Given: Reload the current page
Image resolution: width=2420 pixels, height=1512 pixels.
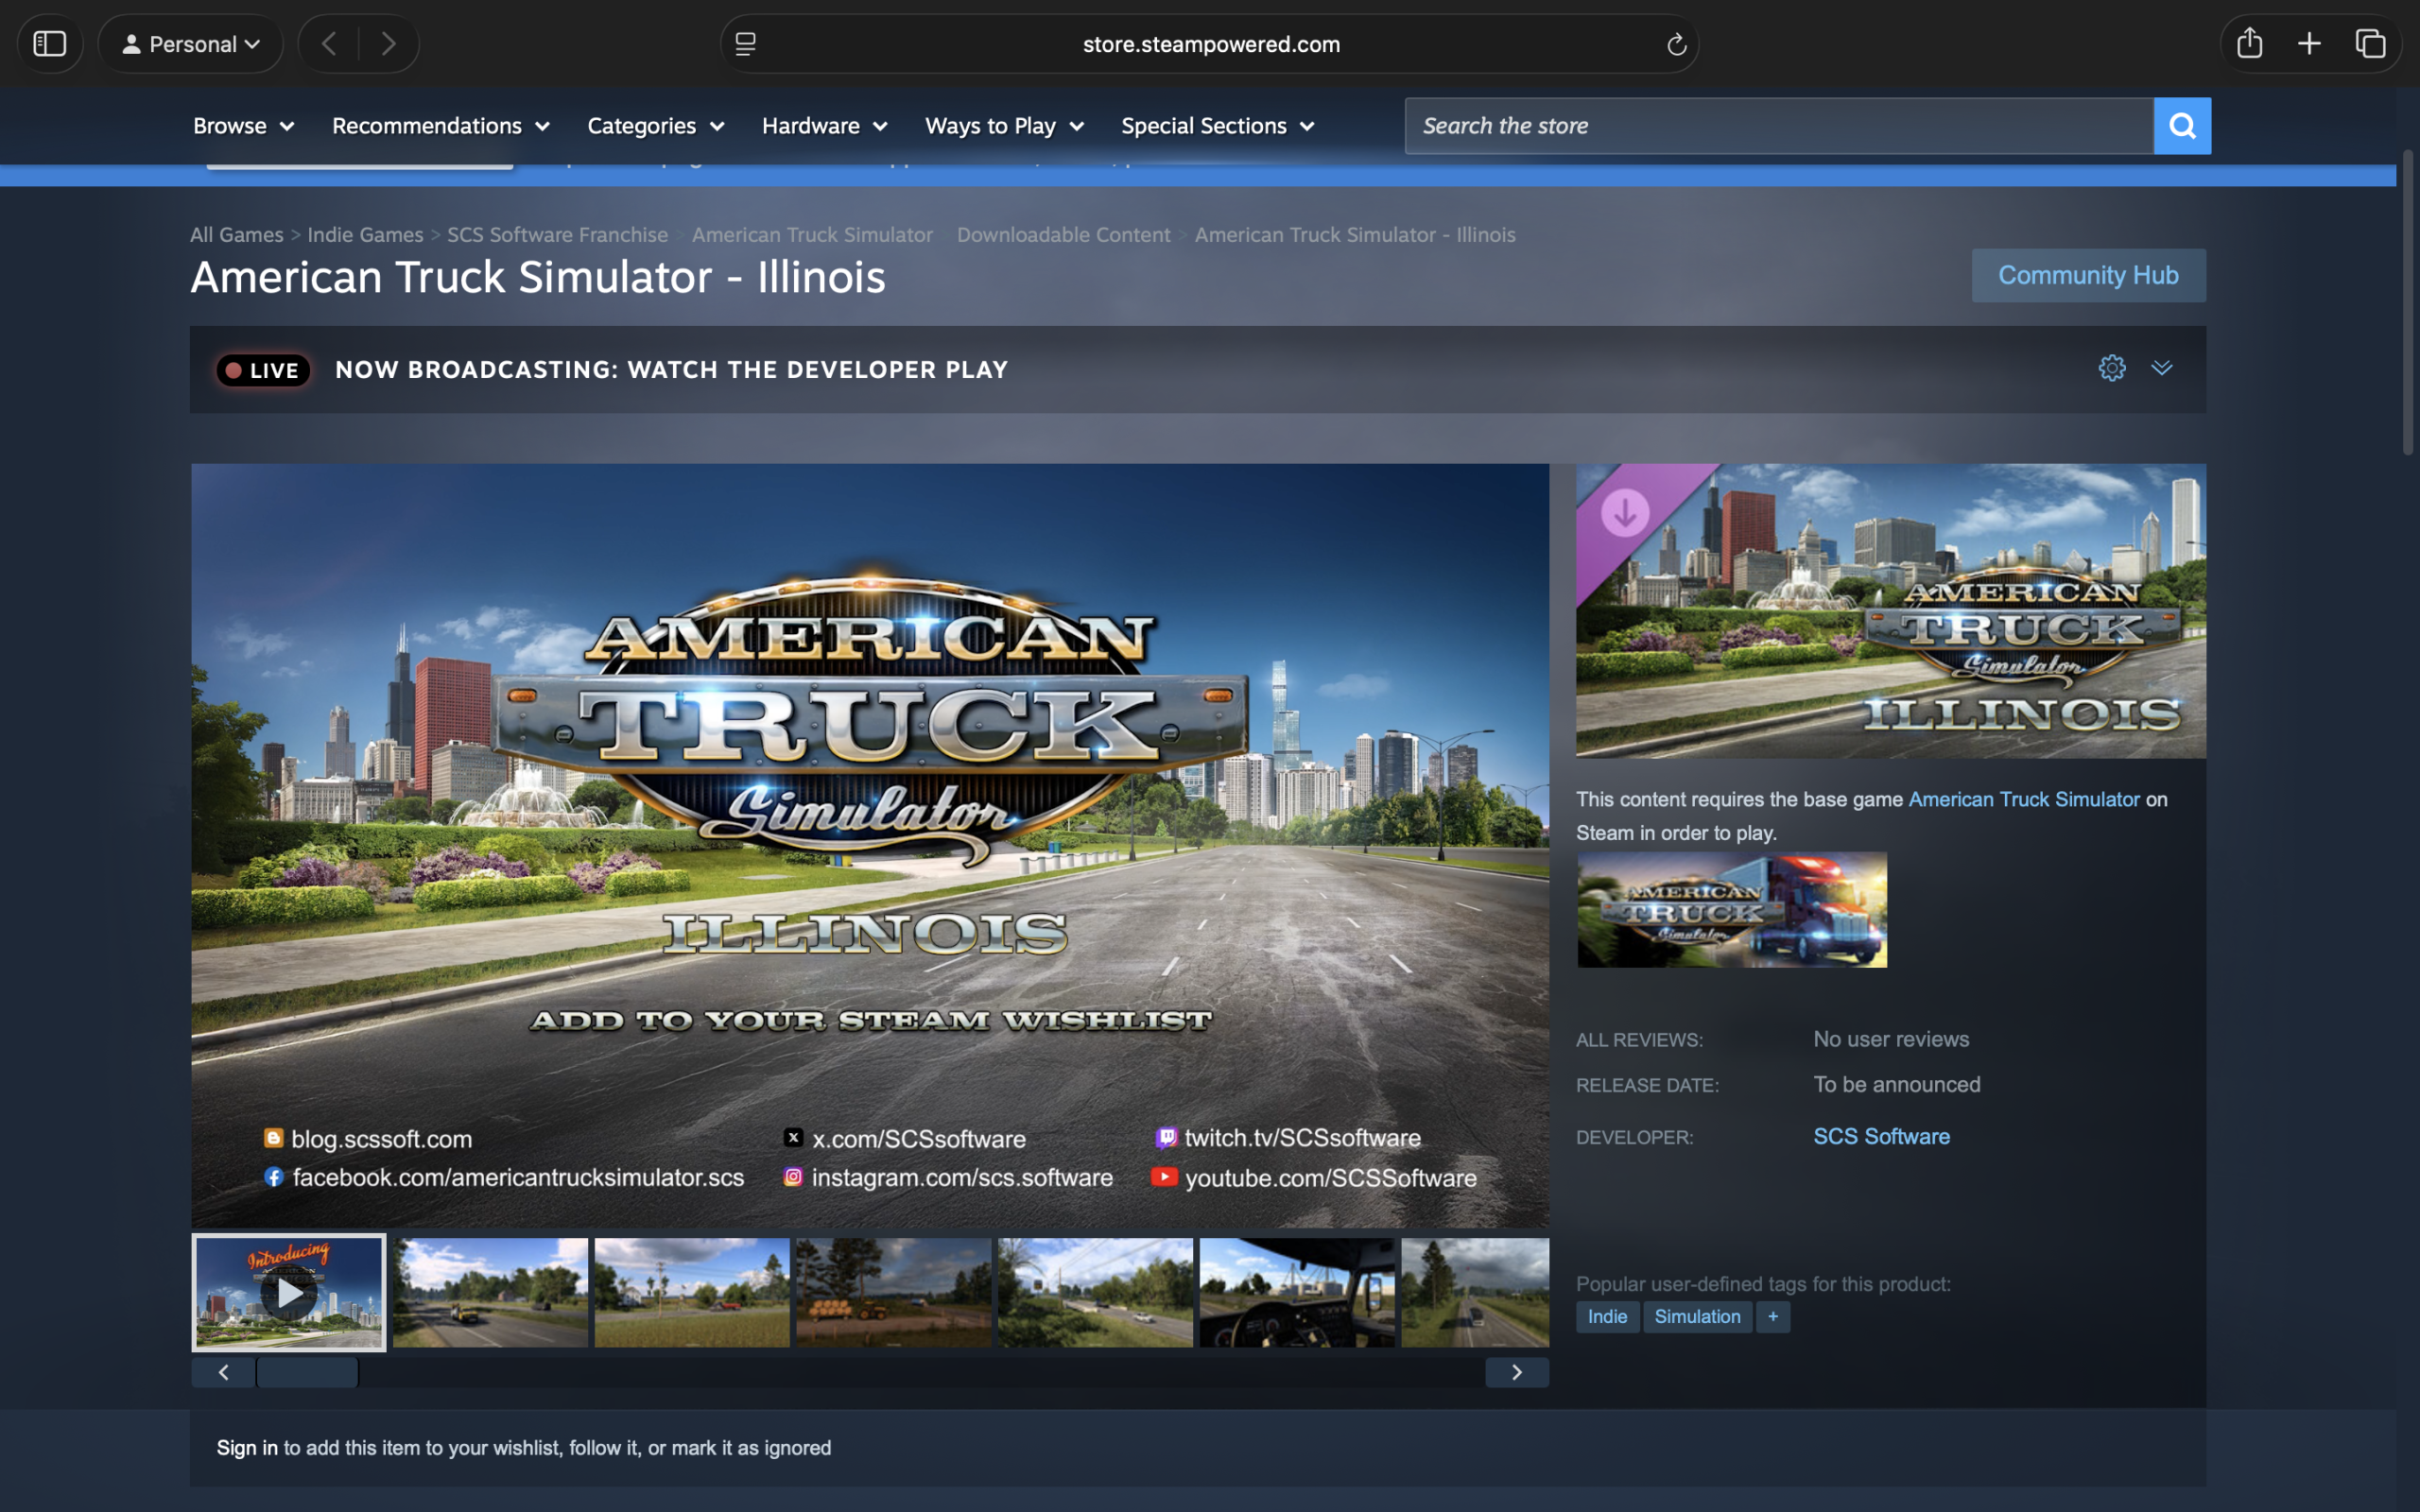Looking at the screenshot, I should 1676,43.
